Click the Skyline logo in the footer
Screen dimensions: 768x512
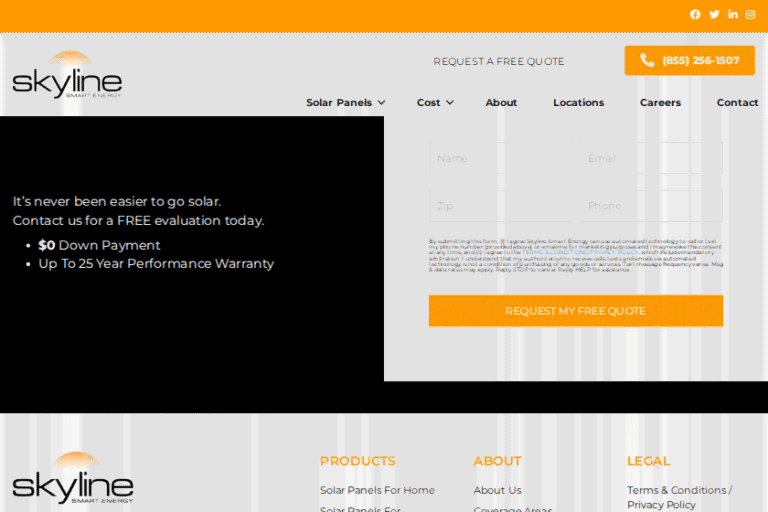coord(72,478)
